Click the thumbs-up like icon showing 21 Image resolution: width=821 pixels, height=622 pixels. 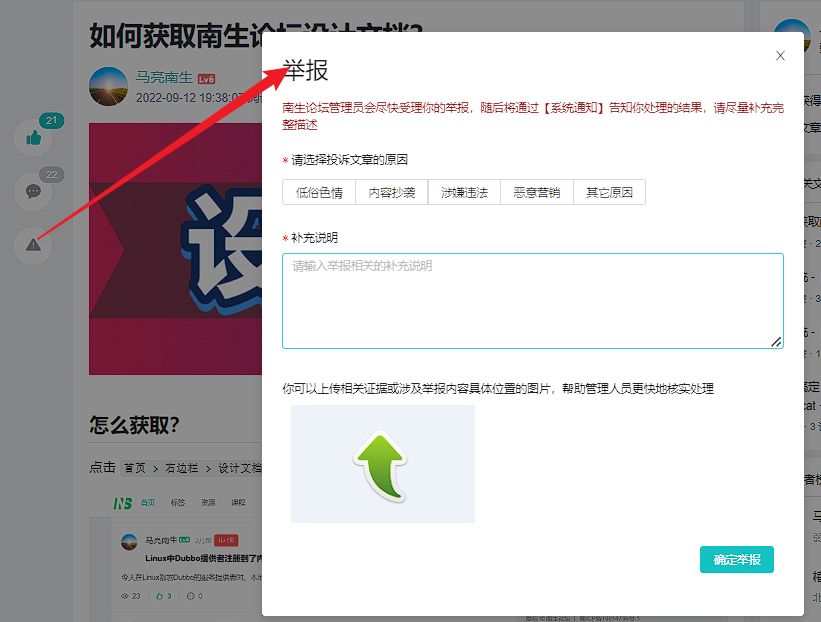point(32,137)
